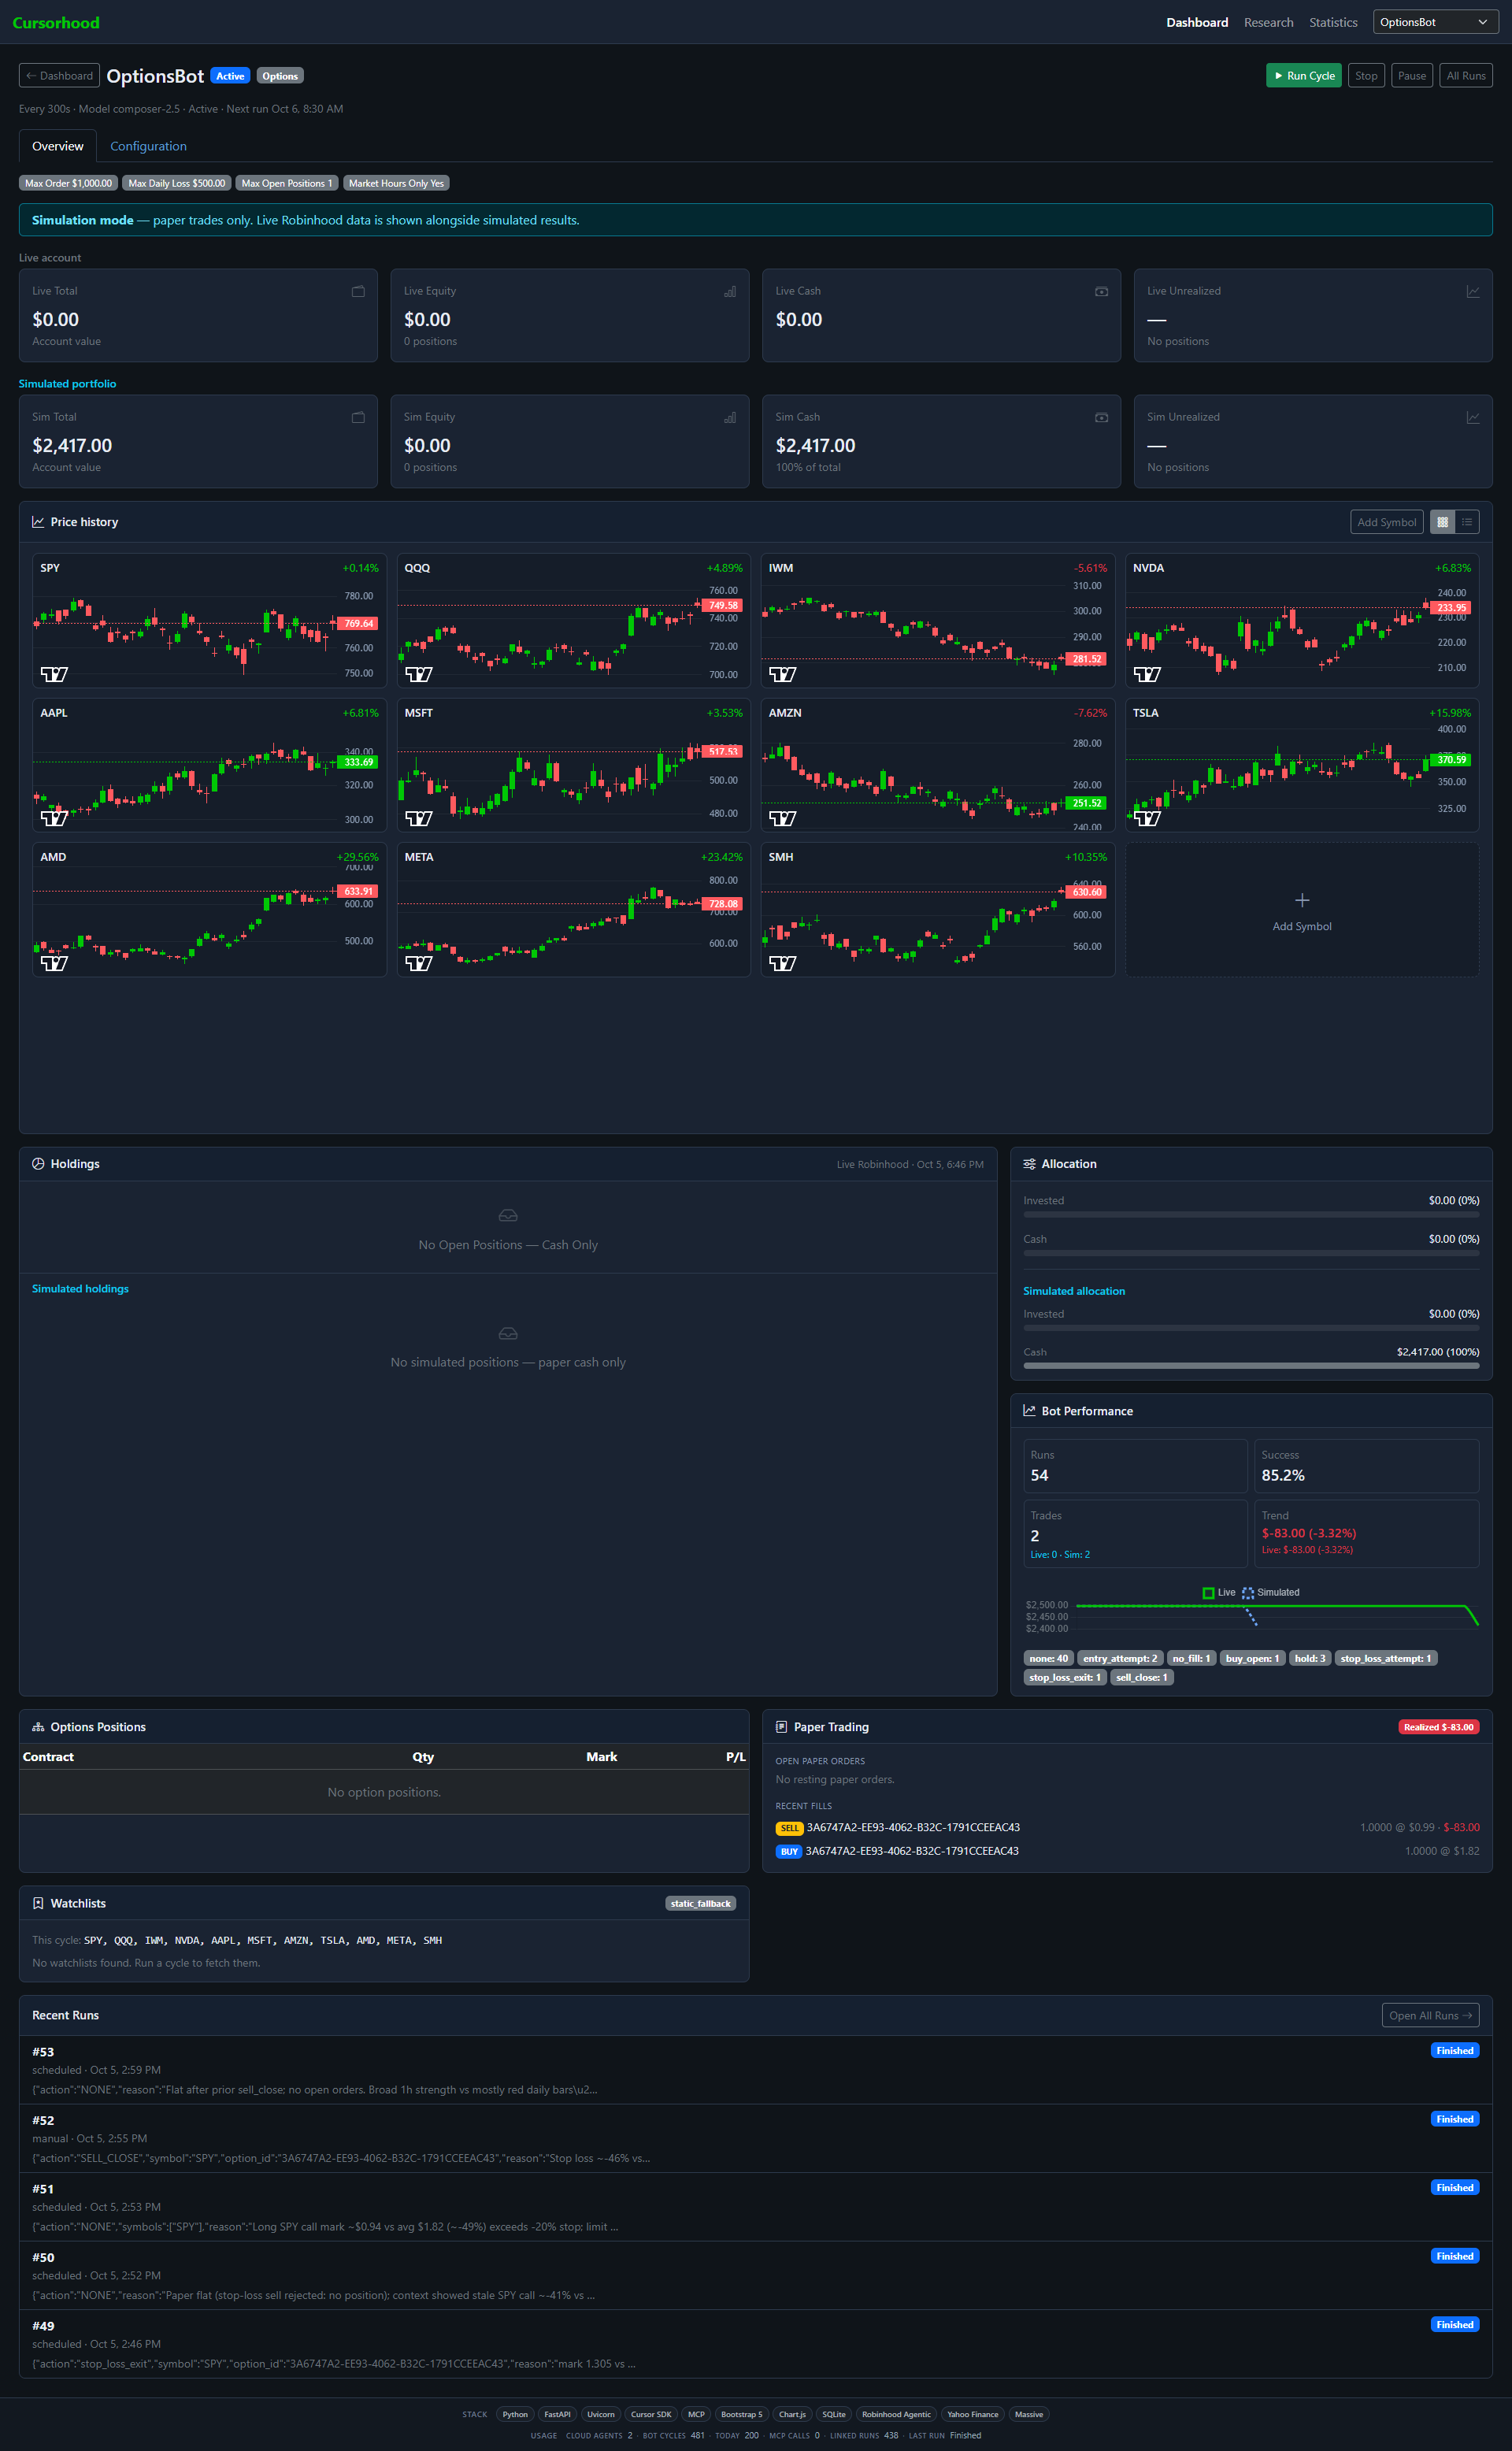1512x2451 pixels.
Task: Switch Price history to list view
Action: point(1467,522)
